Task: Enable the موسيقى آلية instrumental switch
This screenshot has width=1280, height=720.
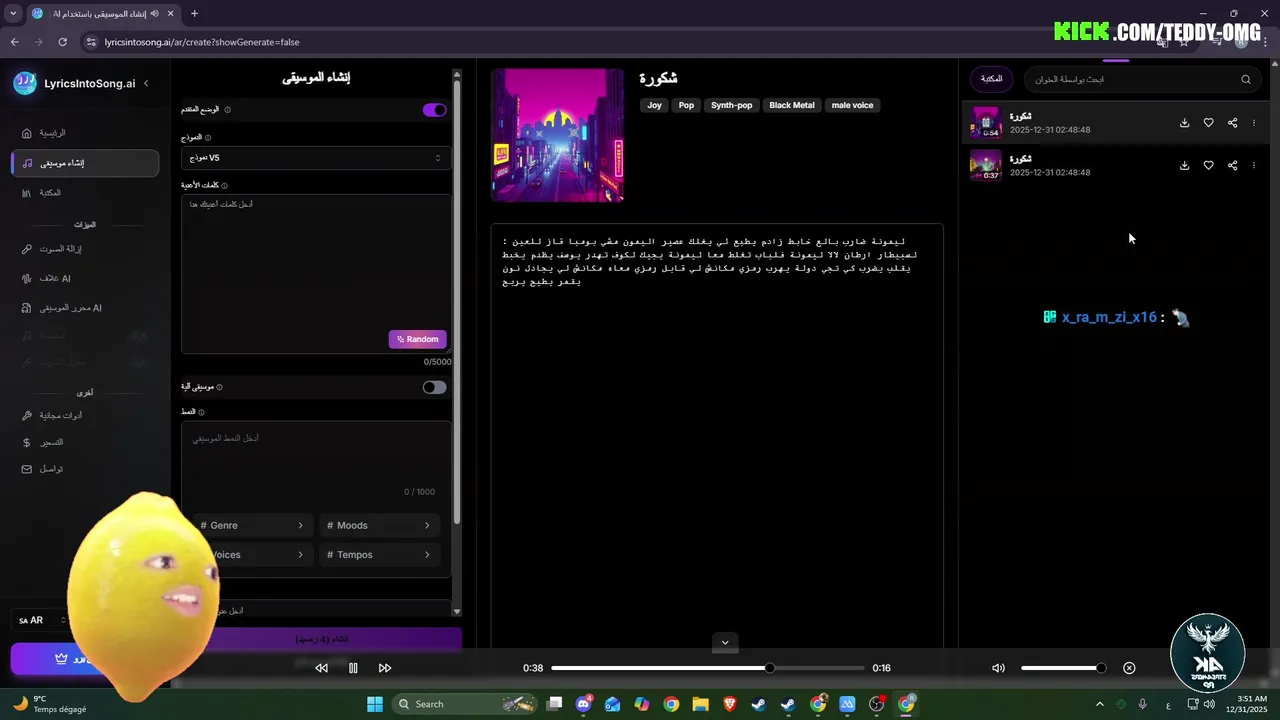Action: tap(434, 387)
